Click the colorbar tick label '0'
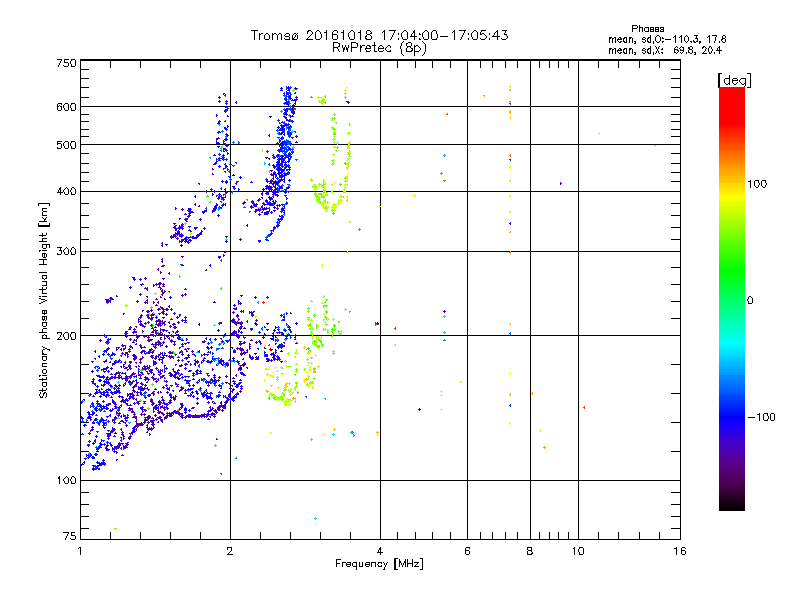The image size is (800, 600). tap(750, 300)
